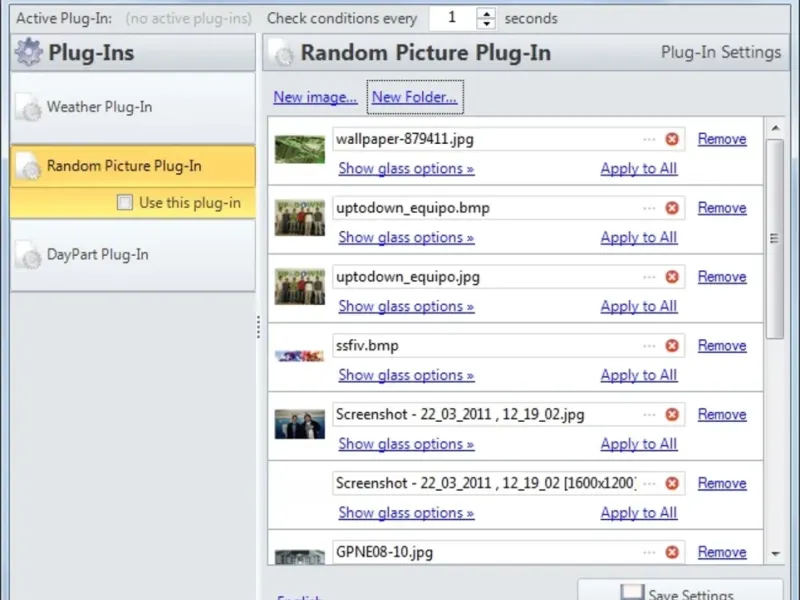Click the image list scrollbar thumb
Image resolution: width=800 pixels, height=600 pixels.
[x=775, y=238]
